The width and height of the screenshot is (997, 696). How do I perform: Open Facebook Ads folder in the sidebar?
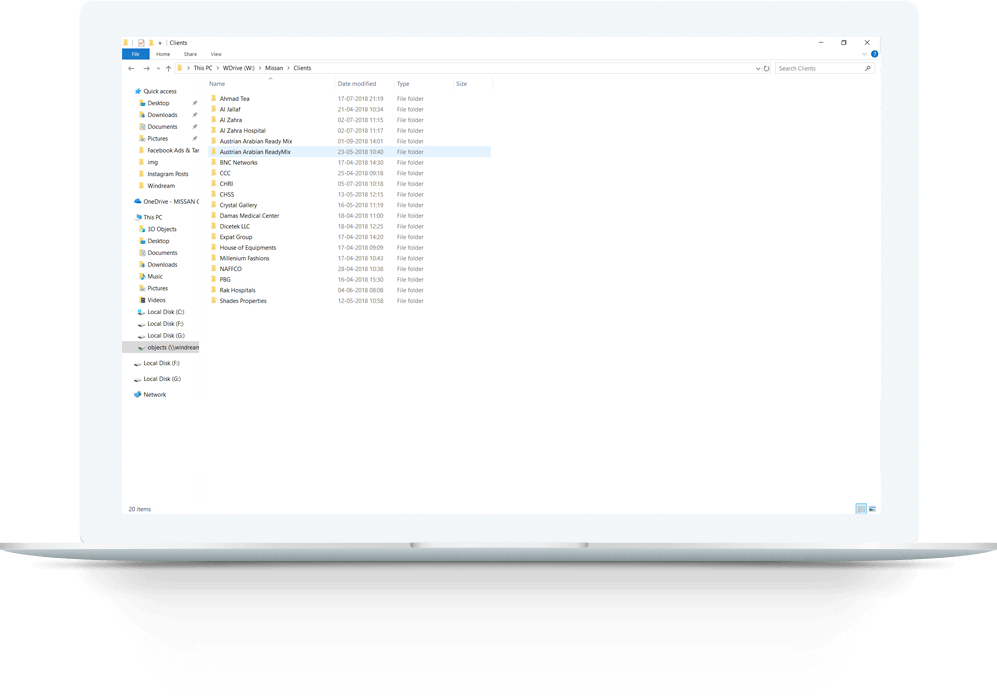[168, 151]
